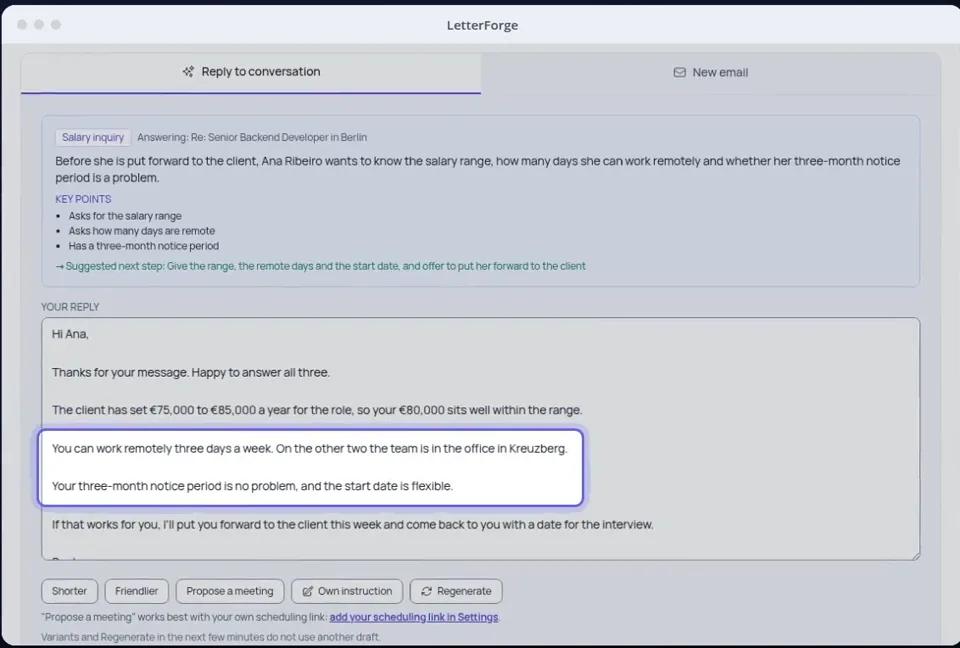
Task: Click the Suggested next step line
Action: point(320,266)
